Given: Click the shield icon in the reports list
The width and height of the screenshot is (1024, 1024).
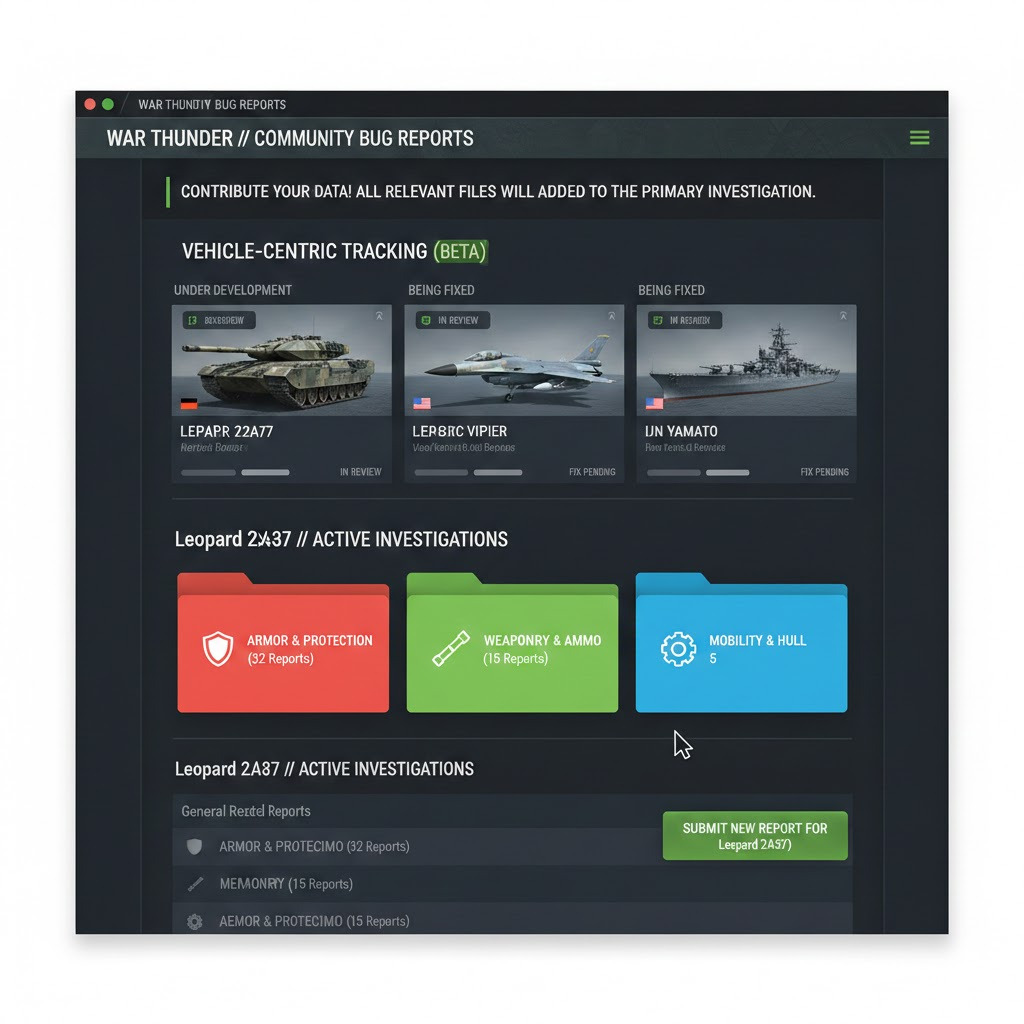Looking at the screenshot, I should pos(194,847).
